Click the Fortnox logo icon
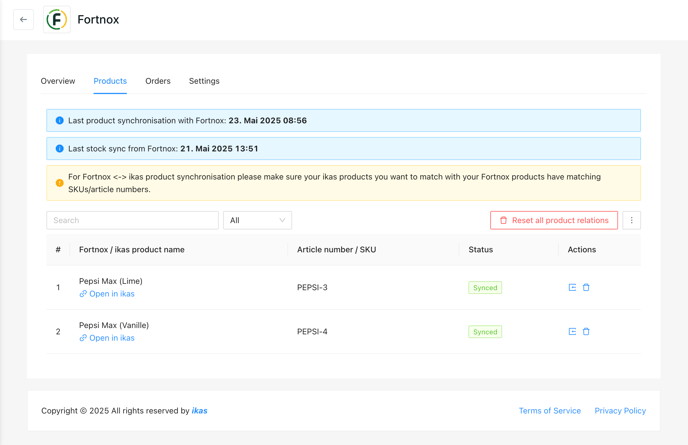The image size is (688, 445). pyautogui.click(x=57, y=19)
